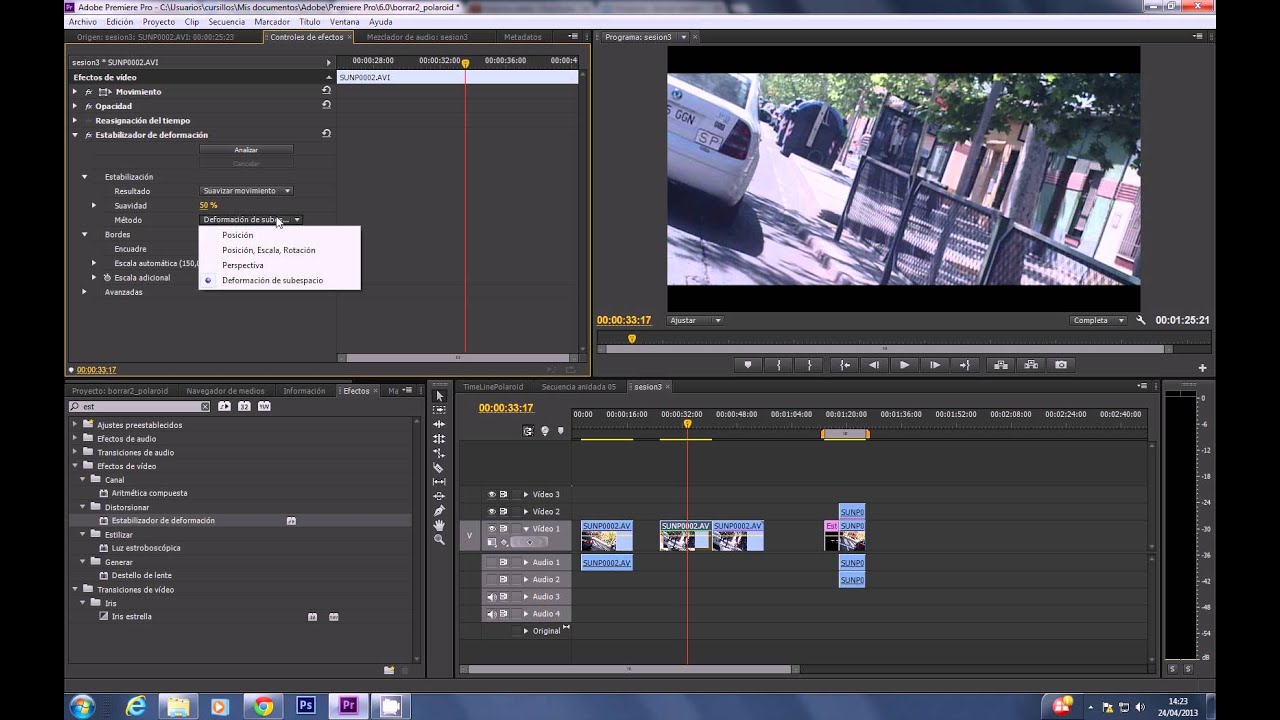Clear the effects search field
The width and height of the screenshot is (1280, 720).
point(205,407)
